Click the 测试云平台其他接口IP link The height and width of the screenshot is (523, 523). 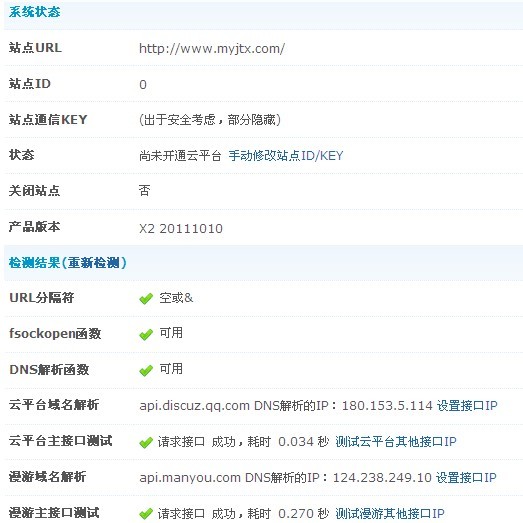[396, 442]
